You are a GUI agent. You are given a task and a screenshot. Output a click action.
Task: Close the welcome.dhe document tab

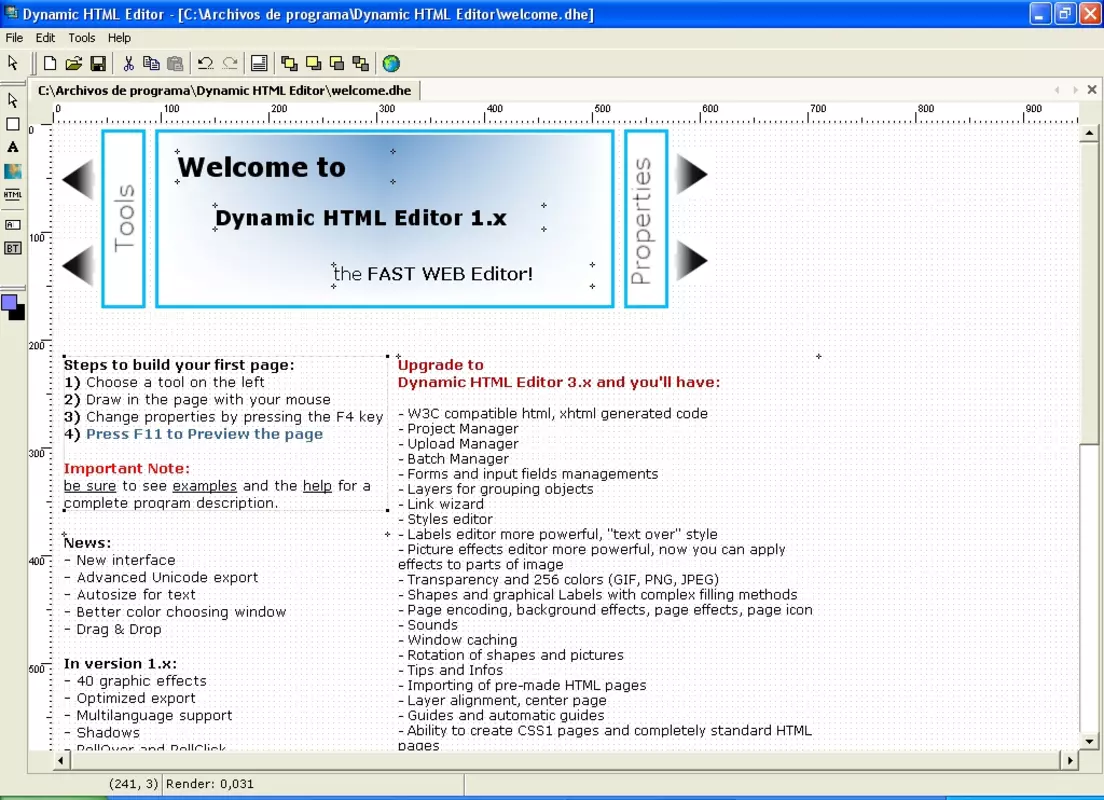click(x=1092, y=89)
